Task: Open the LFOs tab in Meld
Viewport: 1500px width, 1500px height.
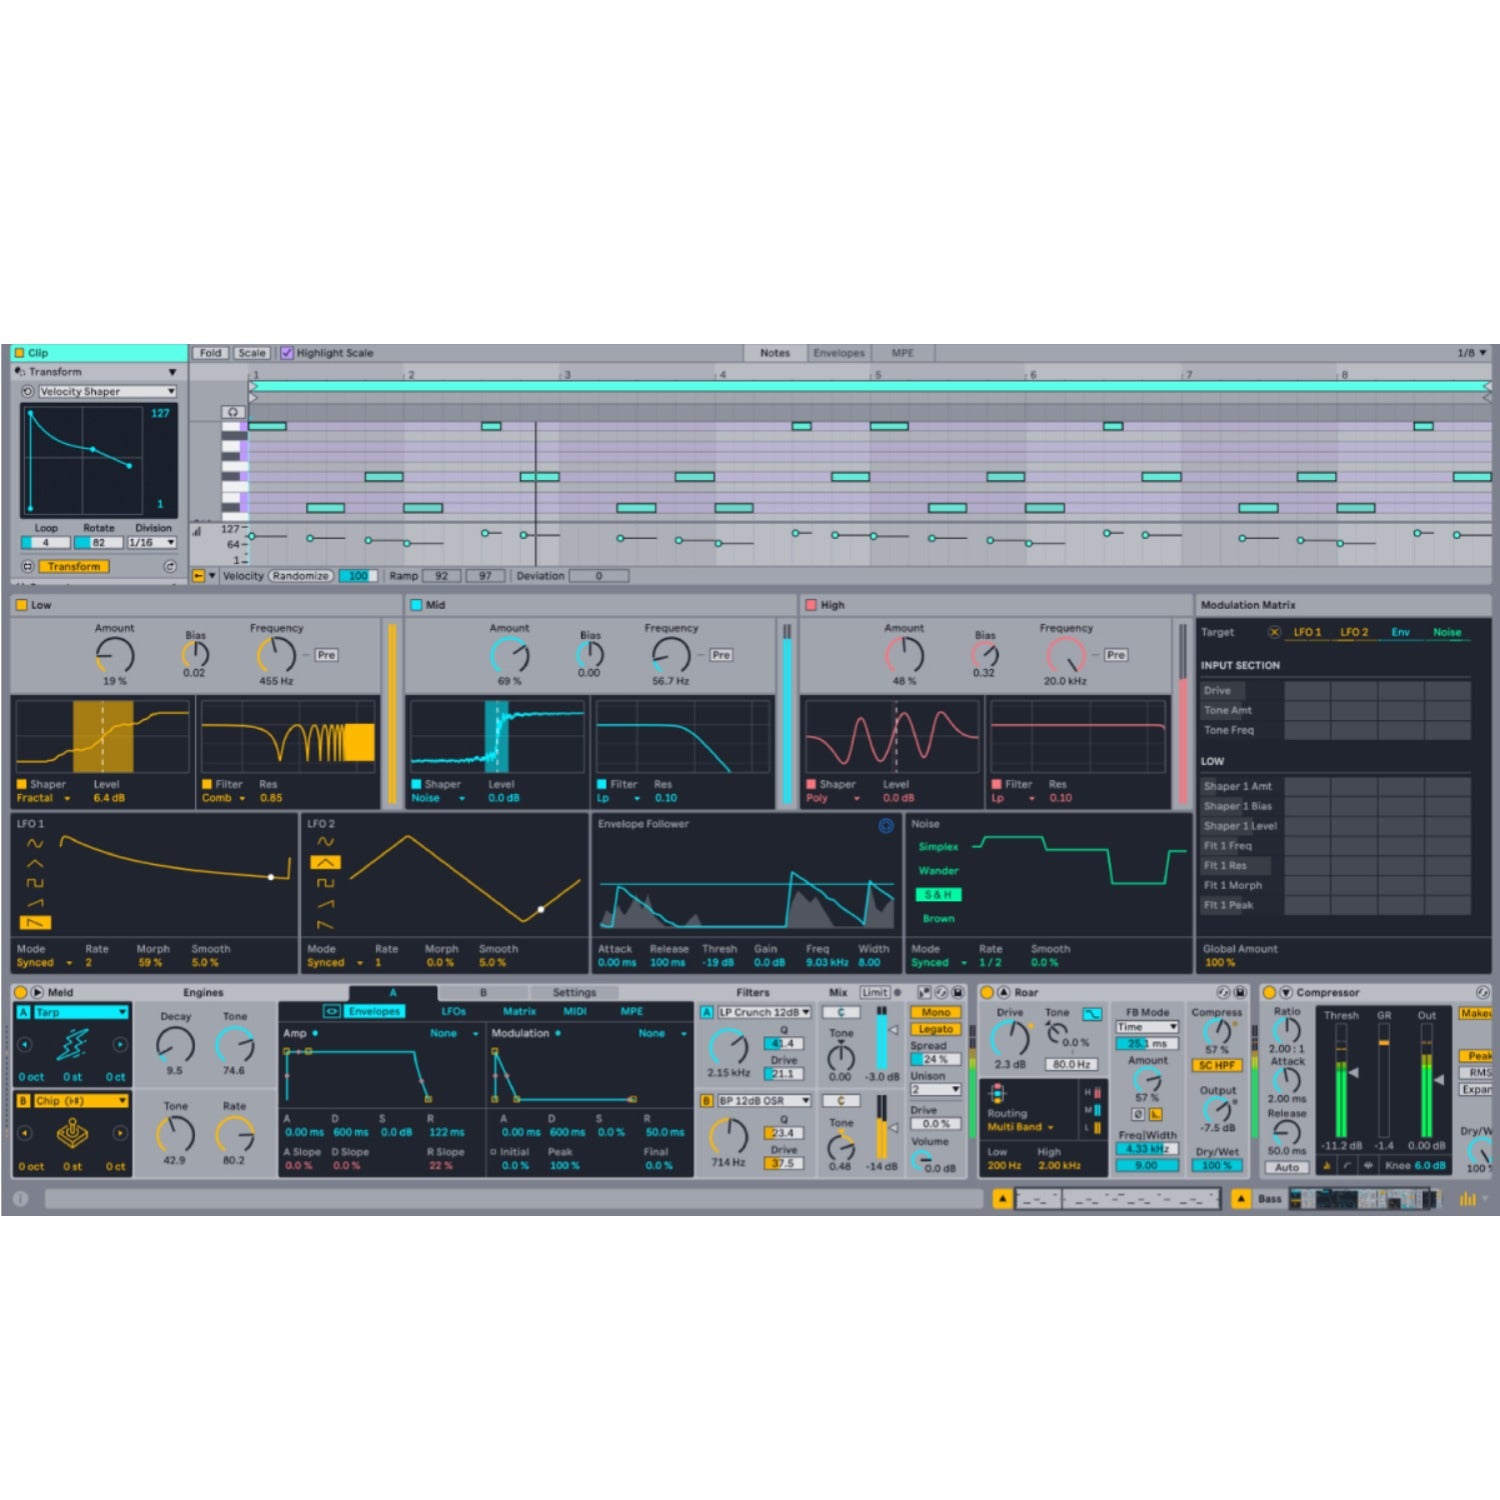Action: (454, 1011)
